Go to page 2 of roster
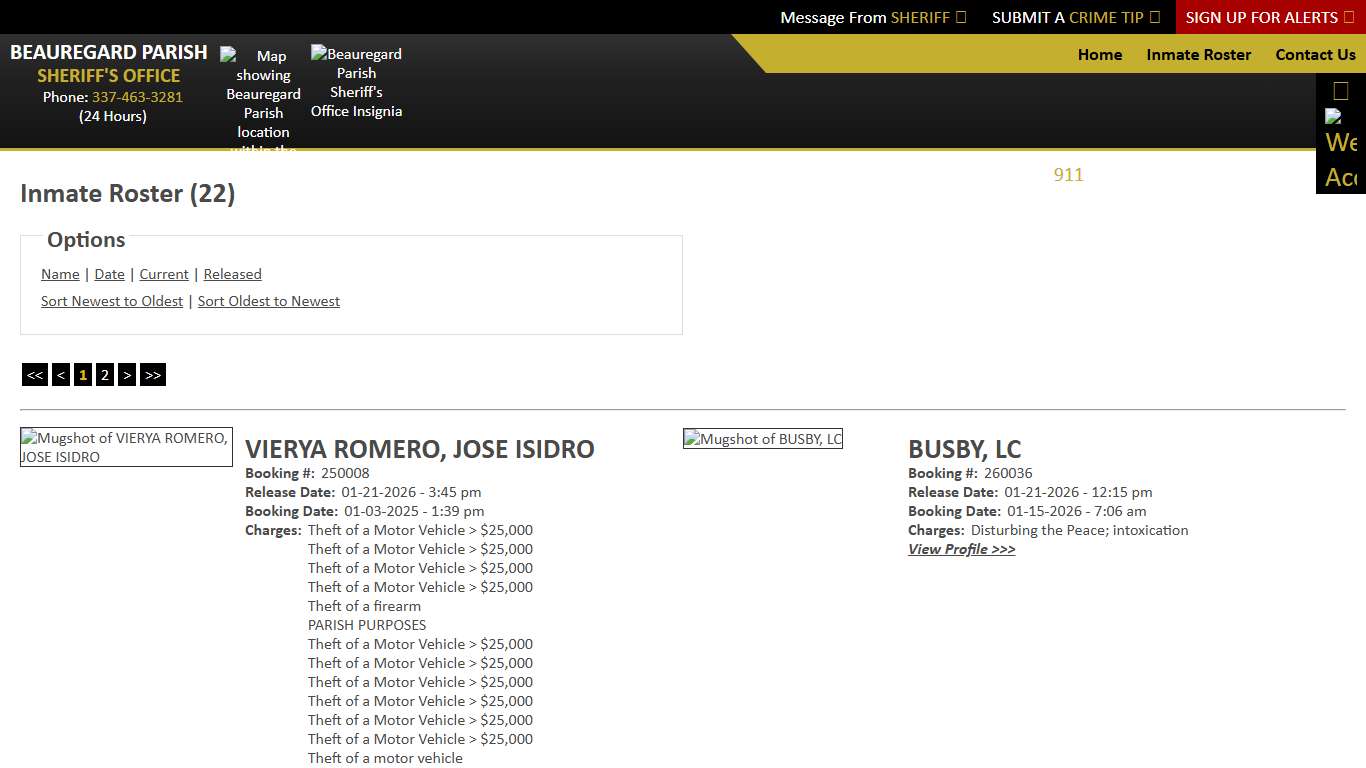Screen dimensions: 1366x768 click(104, 375)
